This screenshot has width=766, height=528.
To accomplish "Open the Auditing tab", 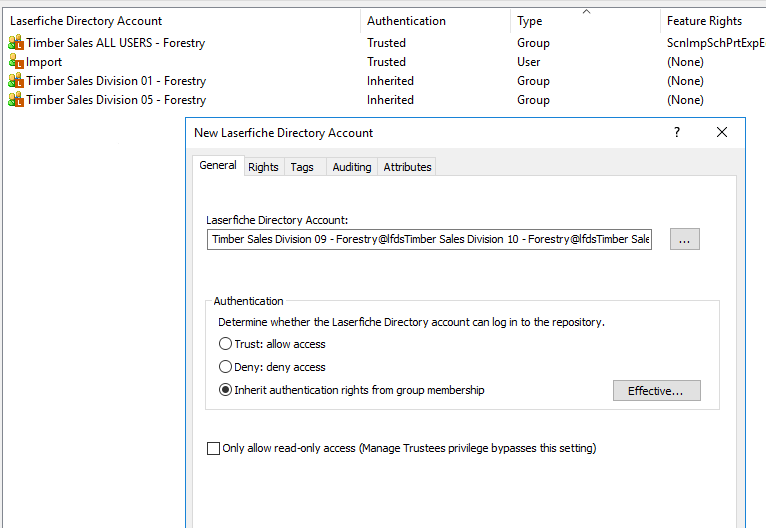I will [352, 167].
